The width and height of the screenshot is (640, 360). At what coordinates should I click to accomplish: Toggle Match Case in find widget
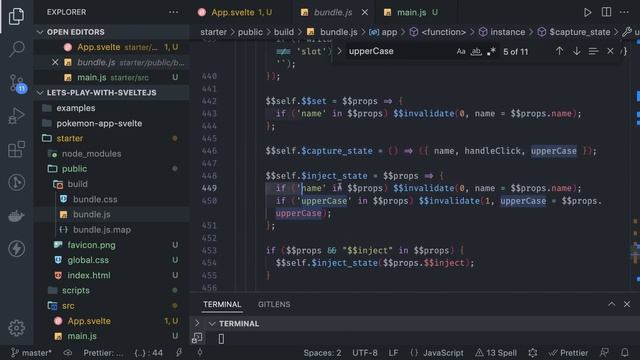point(461,51)
